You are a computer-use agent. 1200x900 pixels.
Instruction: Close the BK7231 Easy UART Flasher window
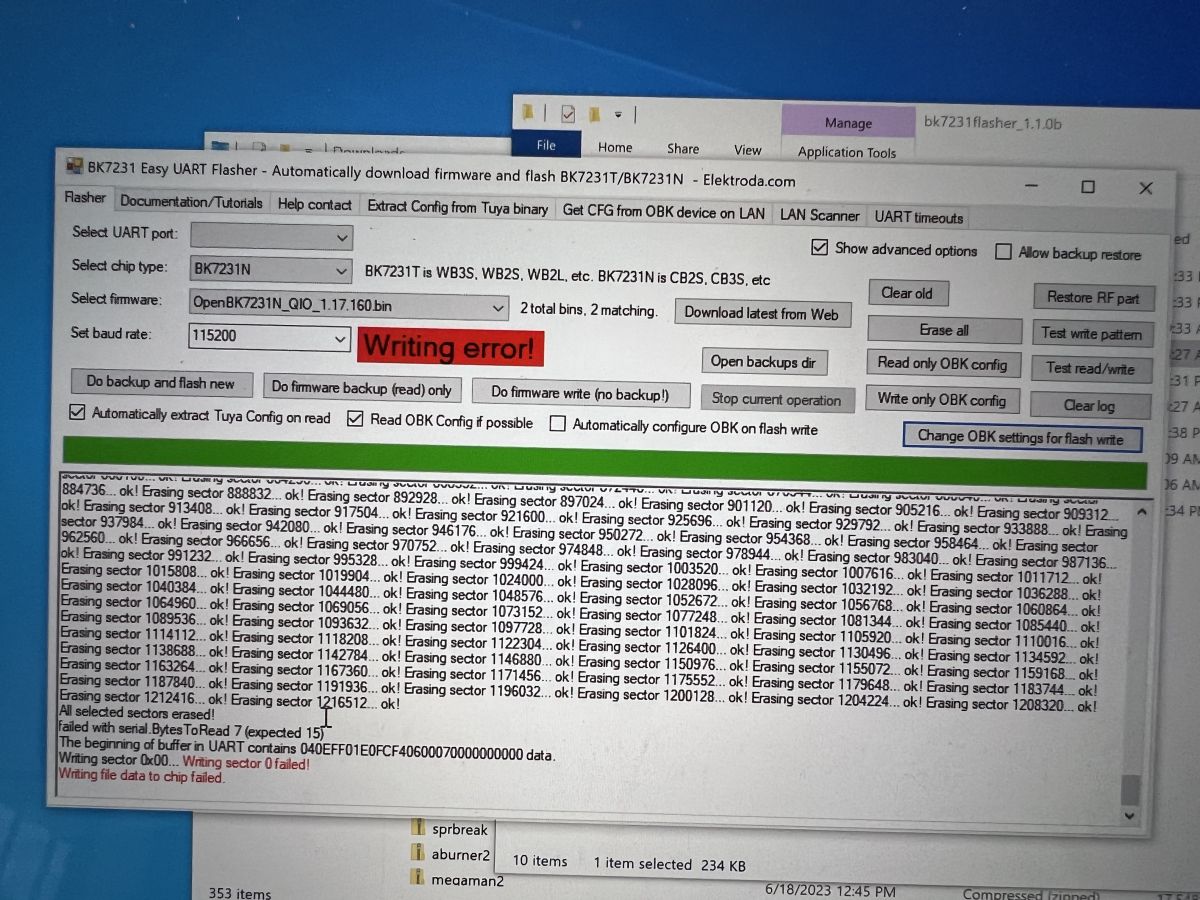point(1146,188)
